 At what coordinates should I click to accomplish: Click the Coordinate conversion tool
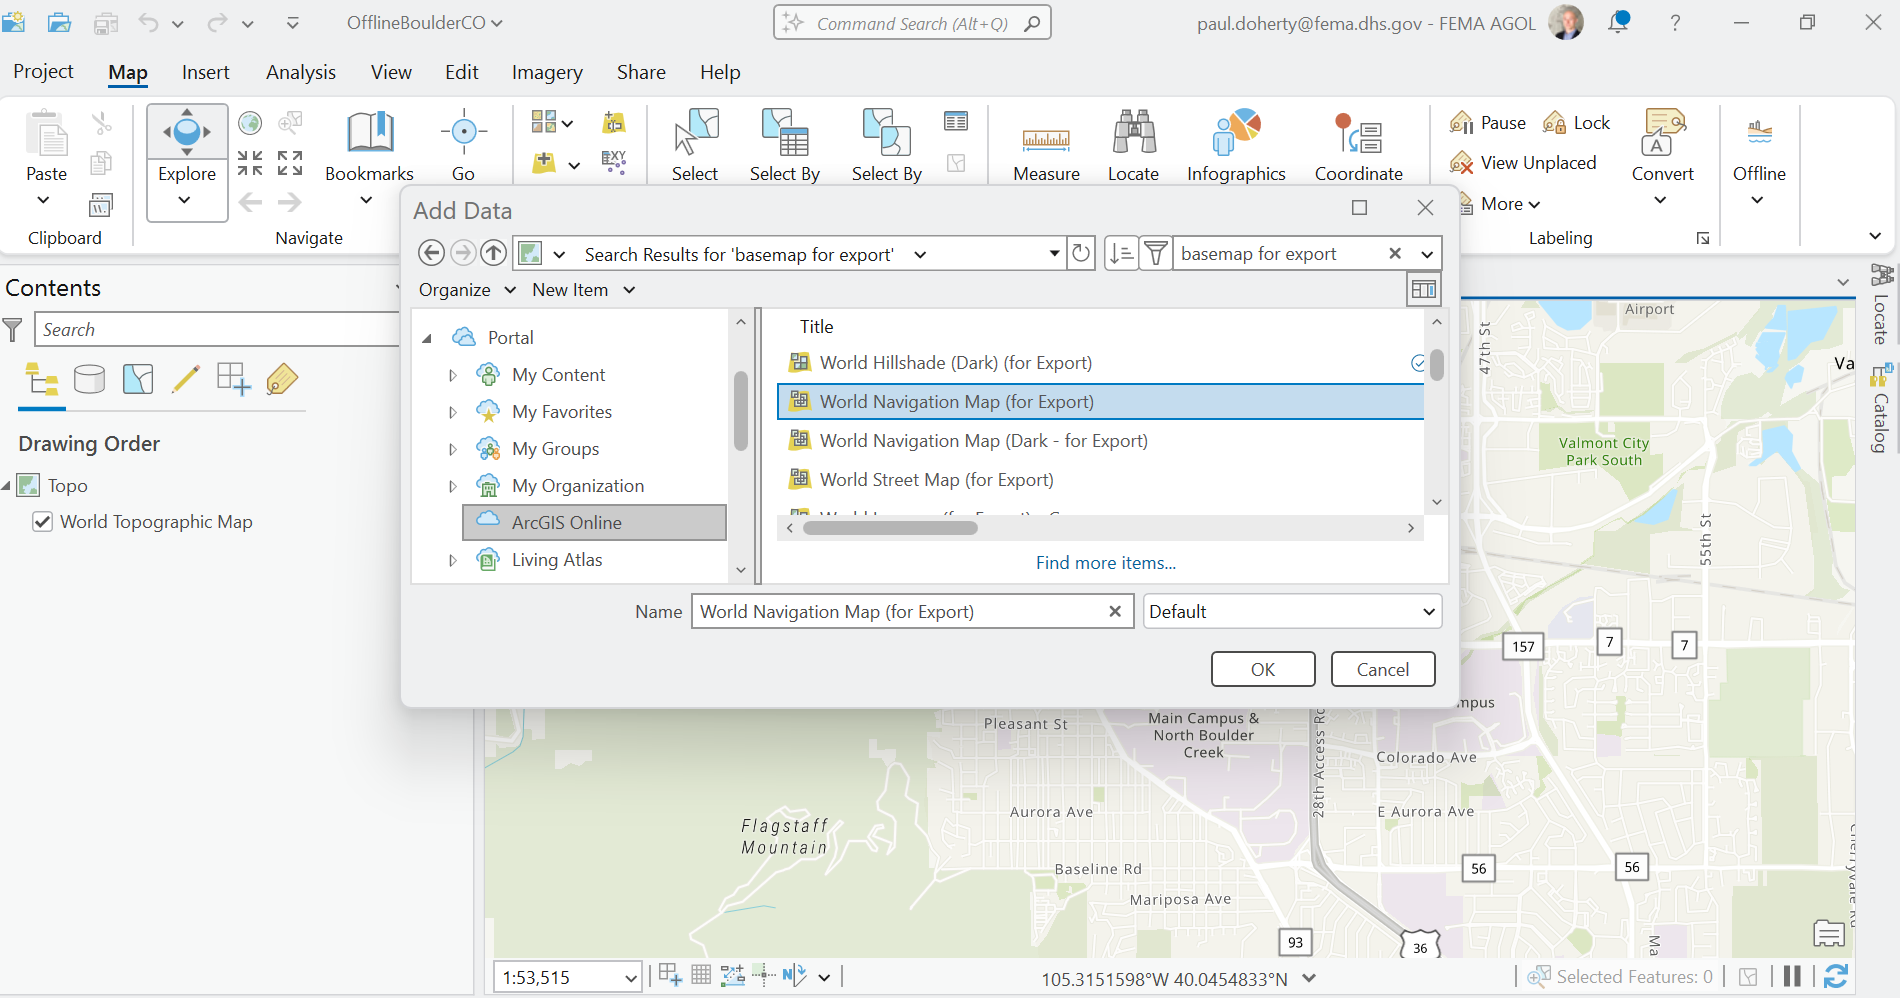[x=1358, y=147]
